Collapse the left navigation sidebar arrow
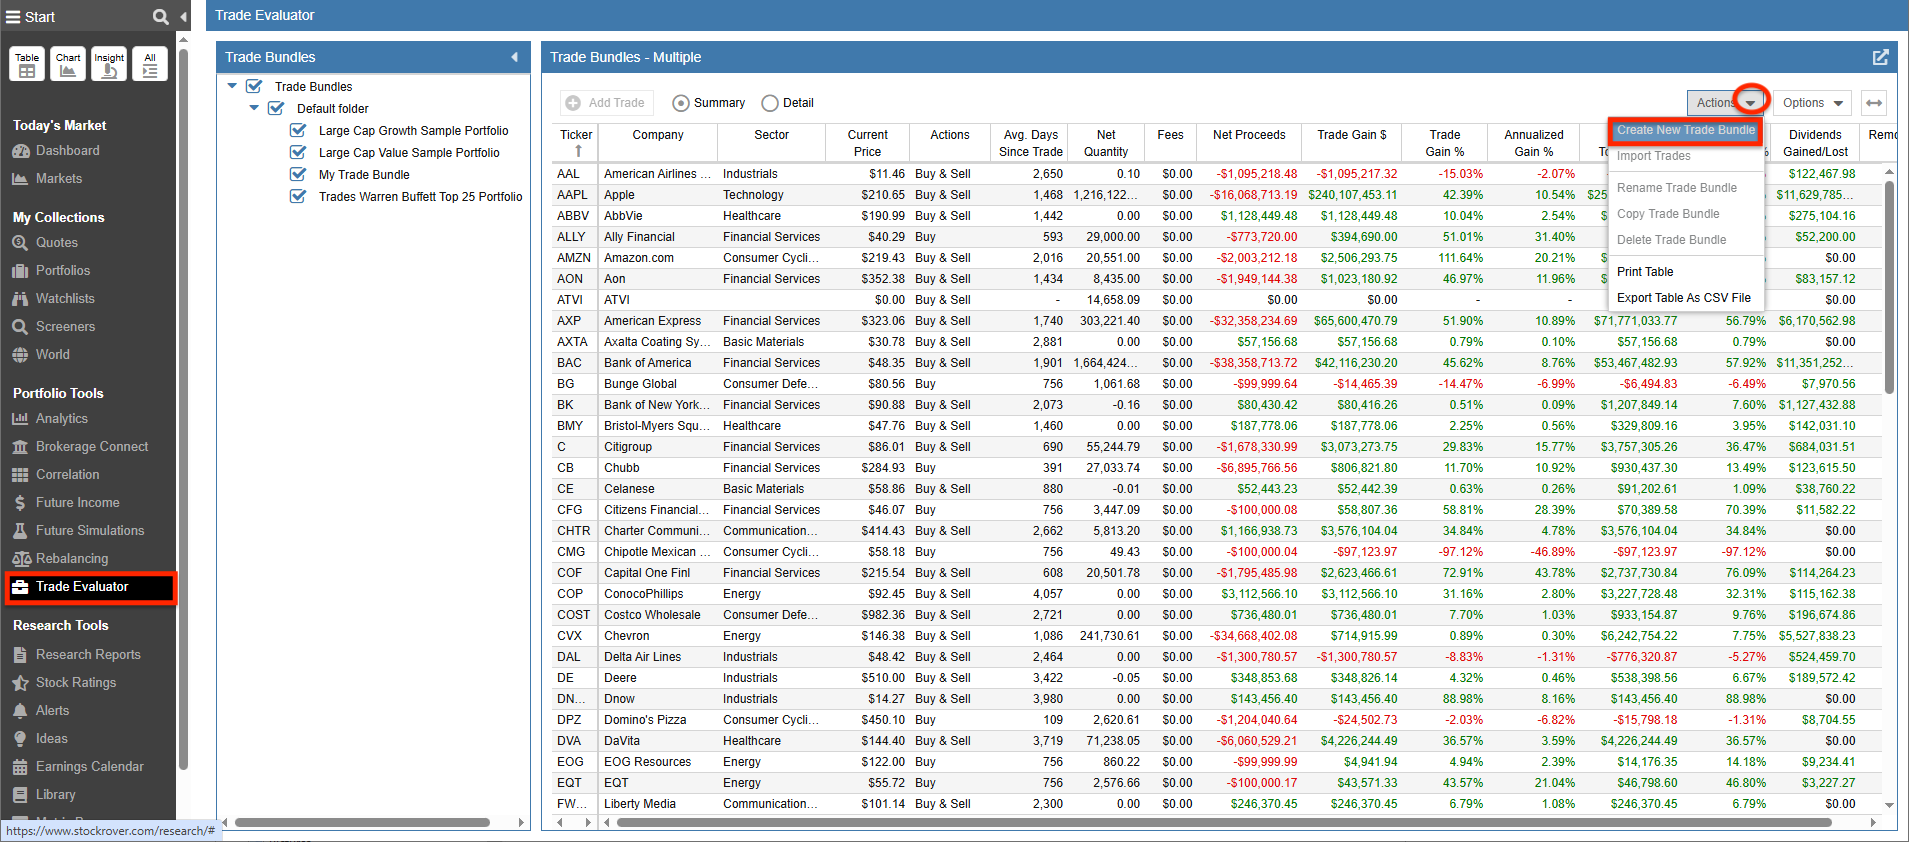 [184, 17]
